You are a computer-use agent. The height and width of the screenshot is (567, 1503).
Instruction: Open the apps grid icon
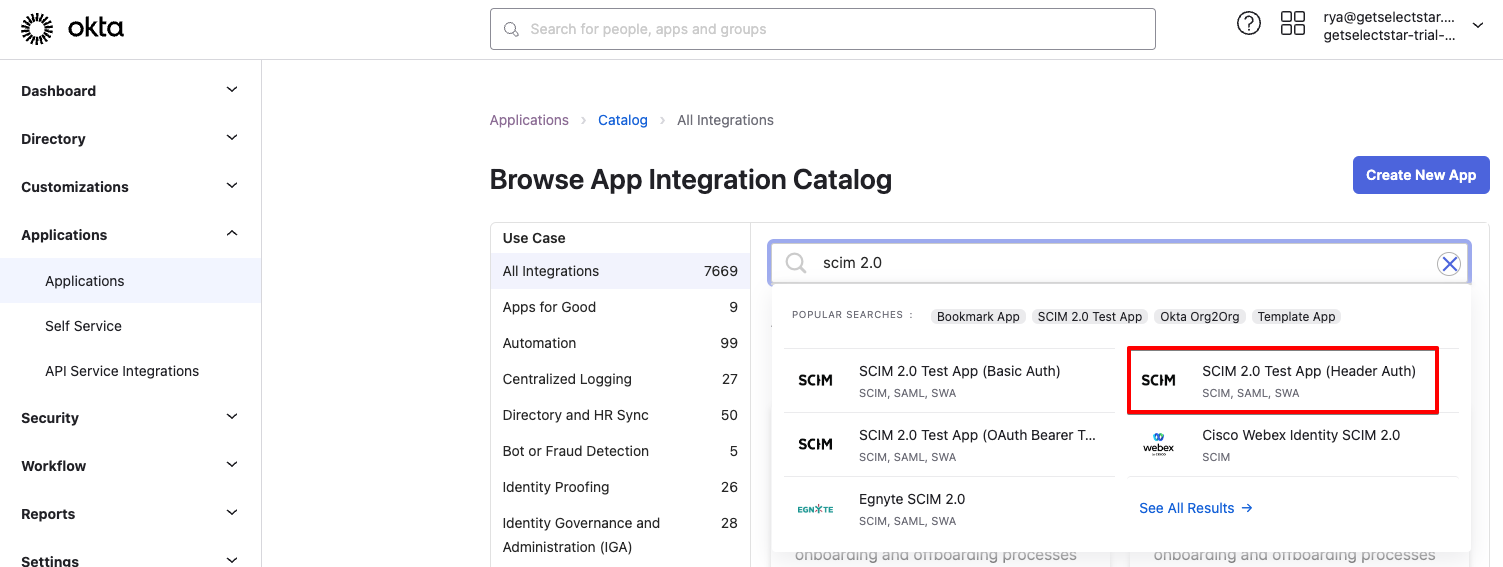tap(1292, 24)
